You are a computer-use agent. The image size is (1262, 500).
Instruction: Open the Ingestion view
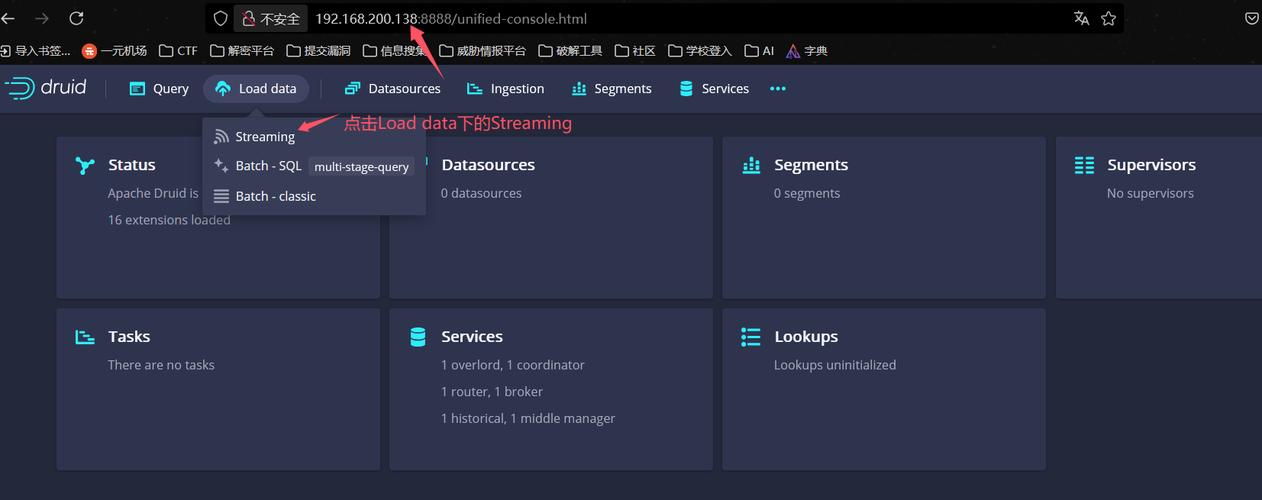click(505, 88)
